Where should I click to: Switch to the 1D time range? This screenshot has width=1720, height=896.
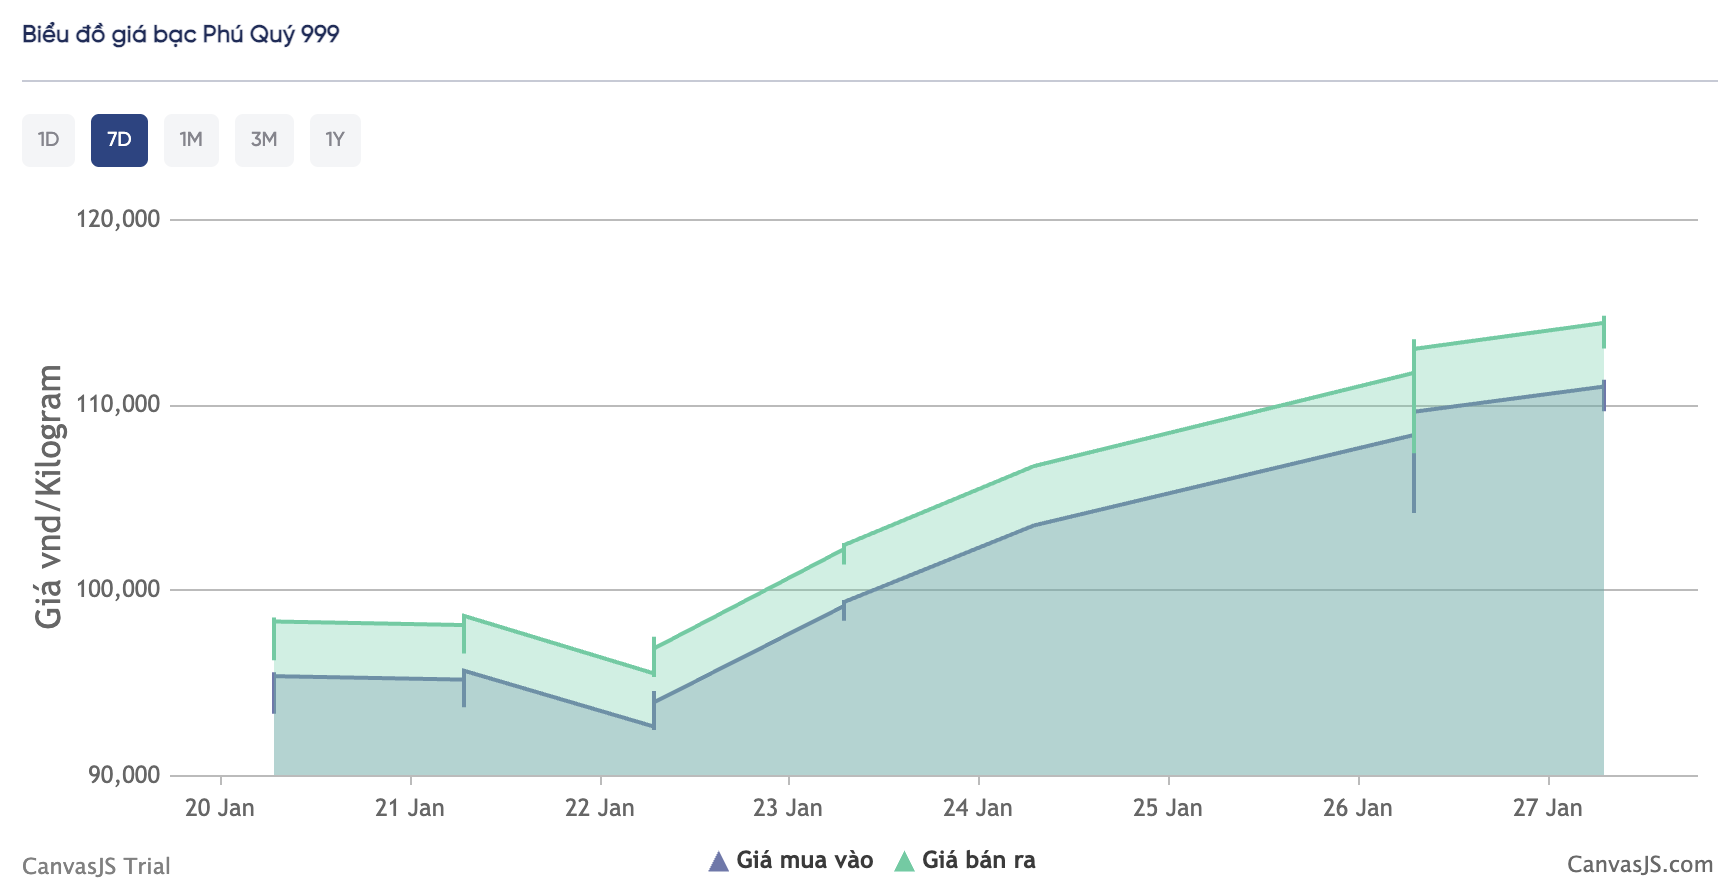48,140
